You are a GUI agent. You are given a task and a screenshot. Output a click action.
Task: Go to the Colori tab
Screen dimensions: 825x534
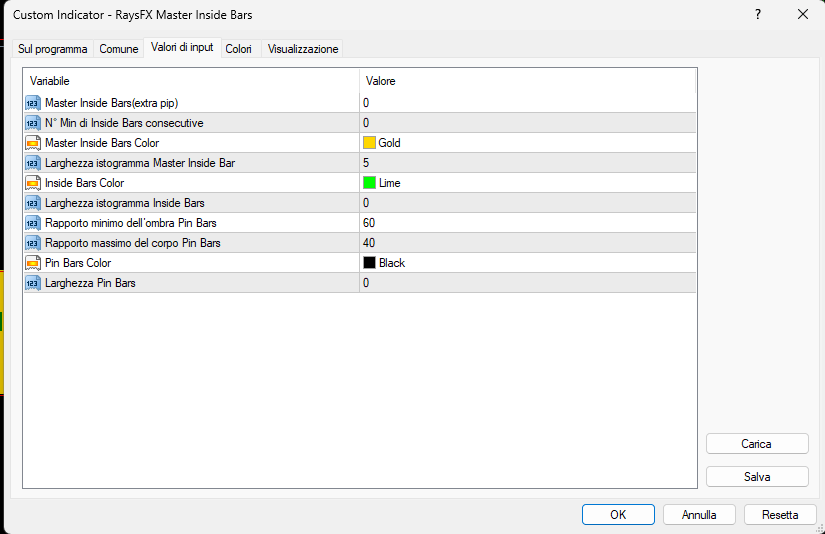click(238, 49)
